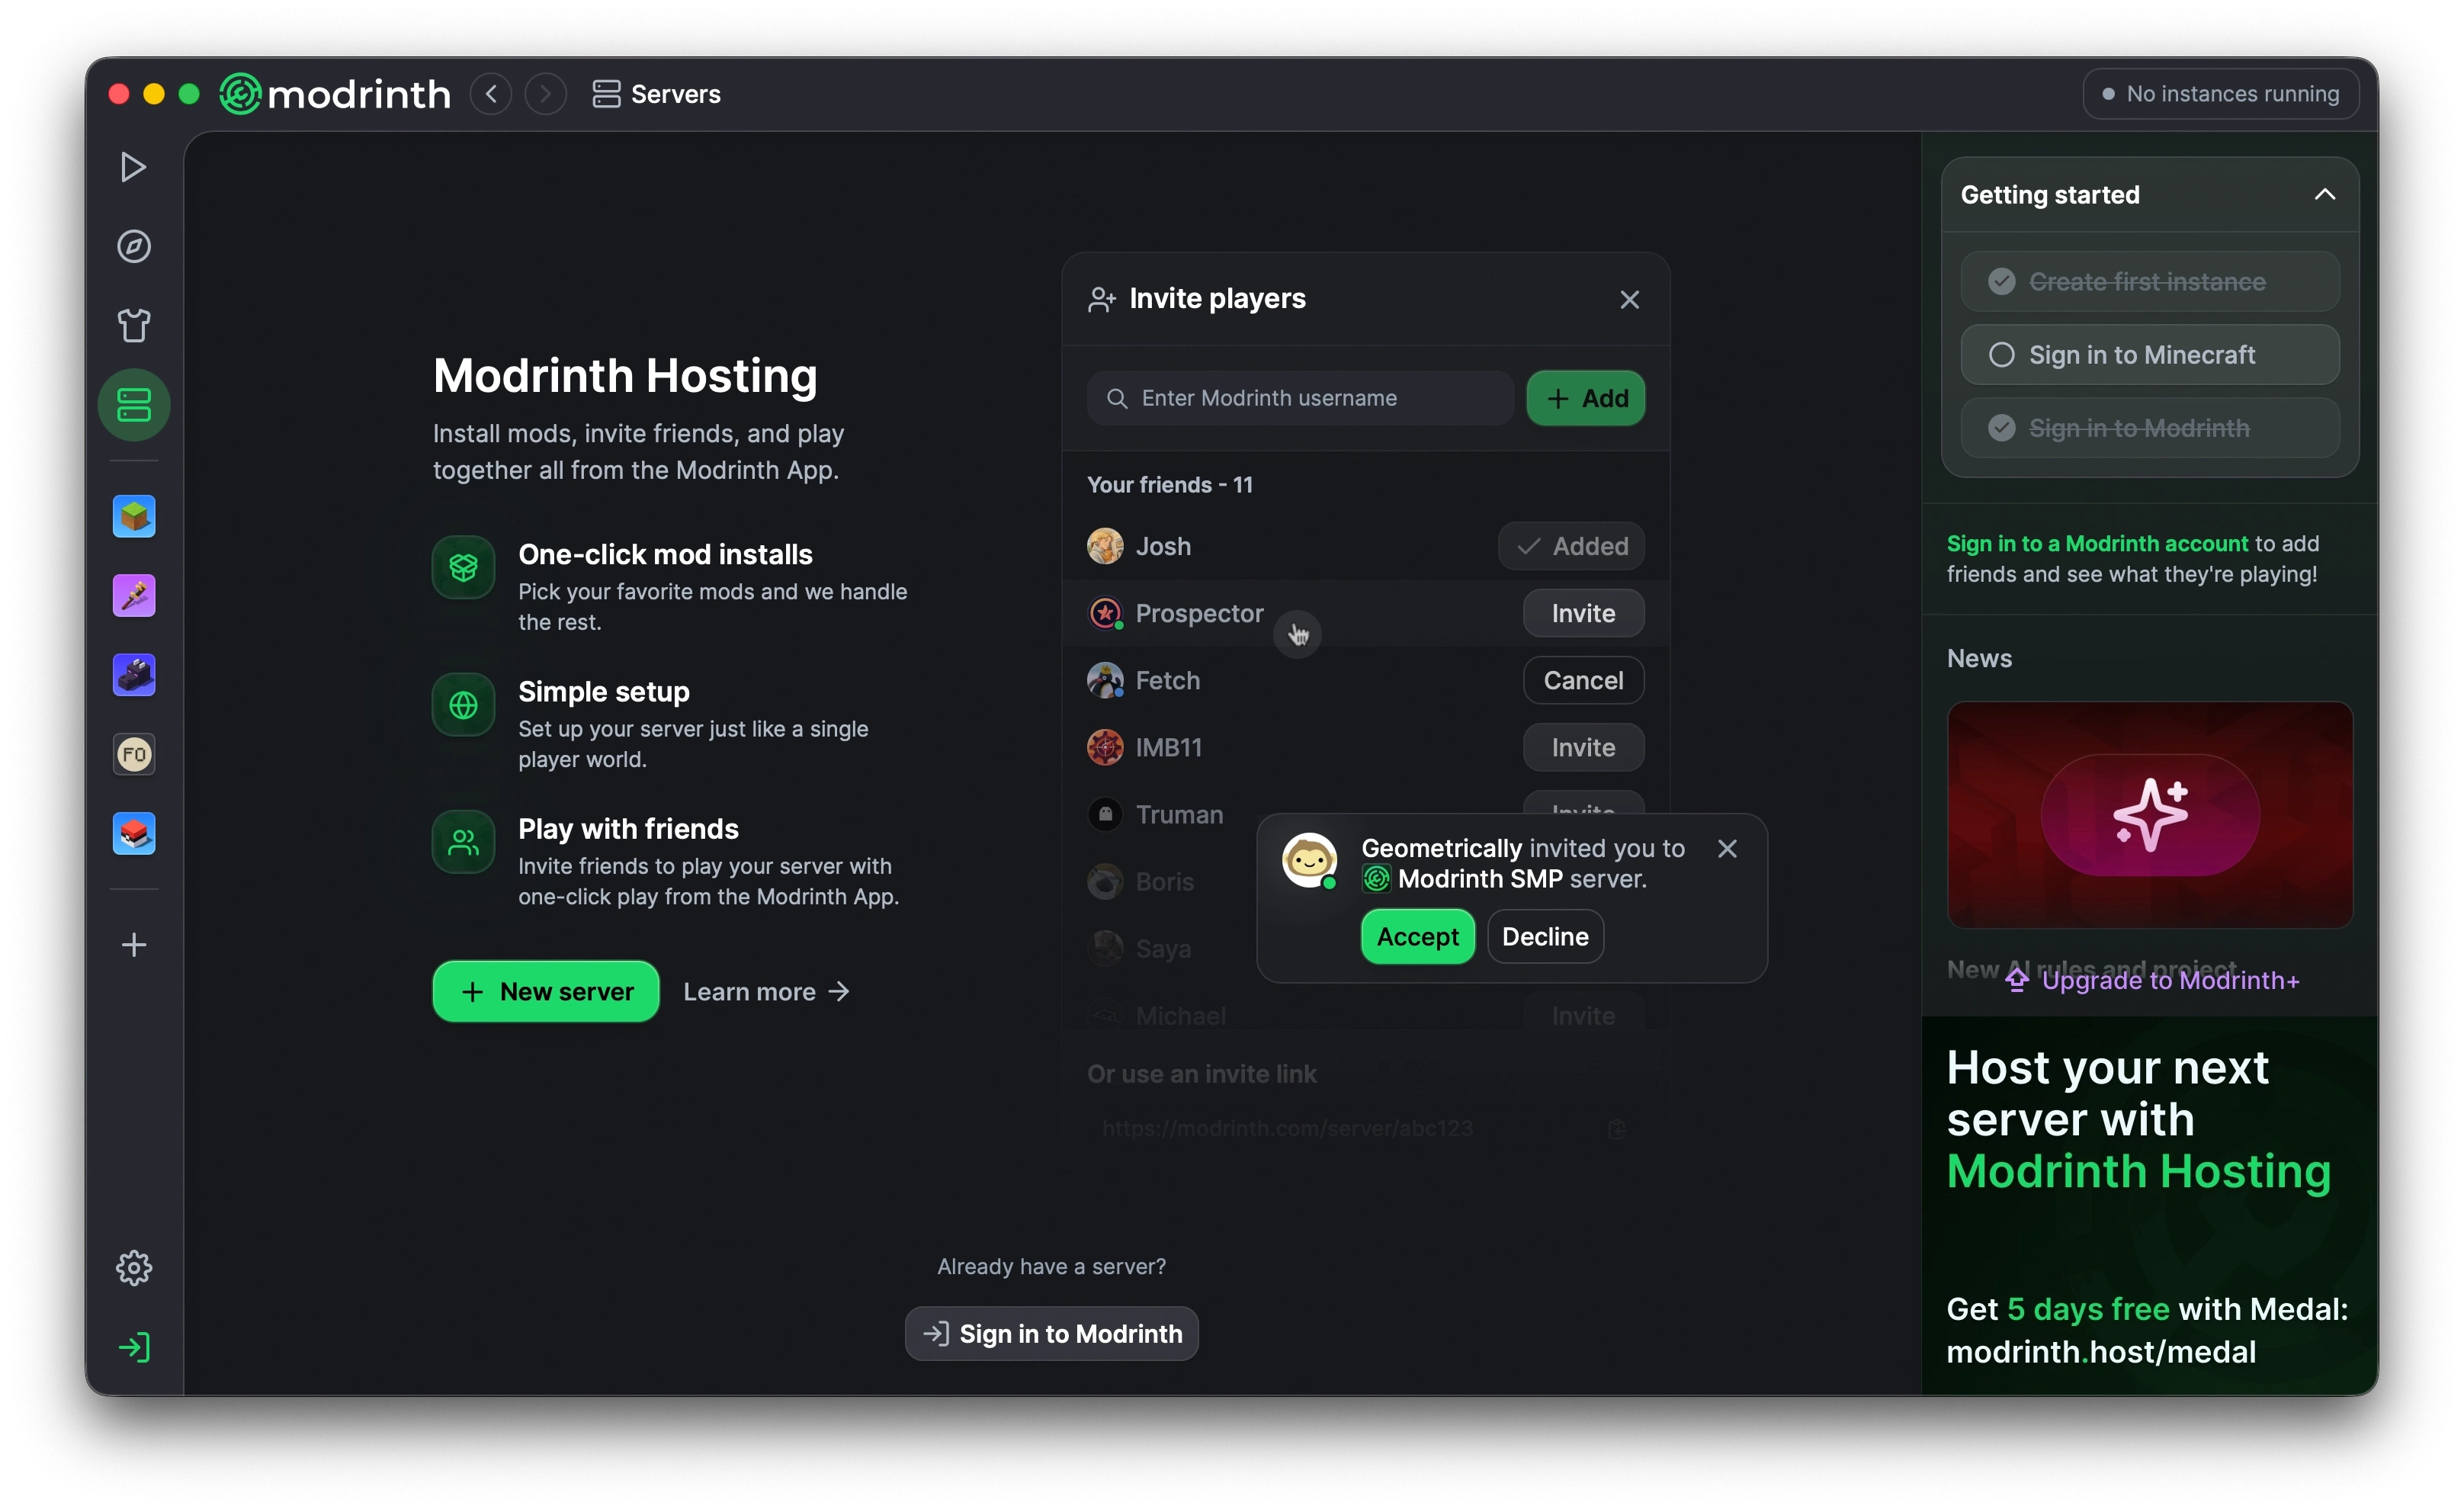This screenshot has width=2464, height=1509.
Task: Accept the Modrinth SMP invitation
Action: (x=1417, y=936)
